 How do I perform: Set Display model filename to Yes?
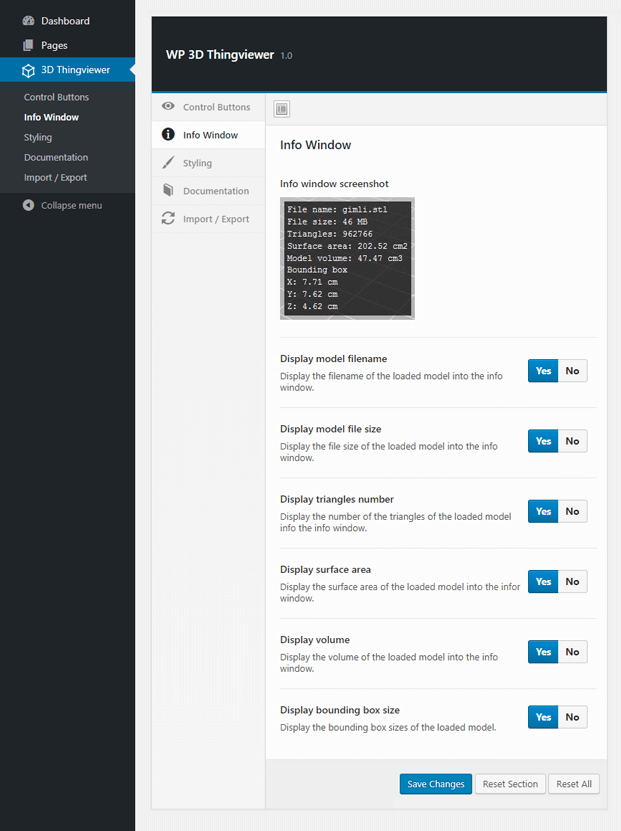coord(543,371)
